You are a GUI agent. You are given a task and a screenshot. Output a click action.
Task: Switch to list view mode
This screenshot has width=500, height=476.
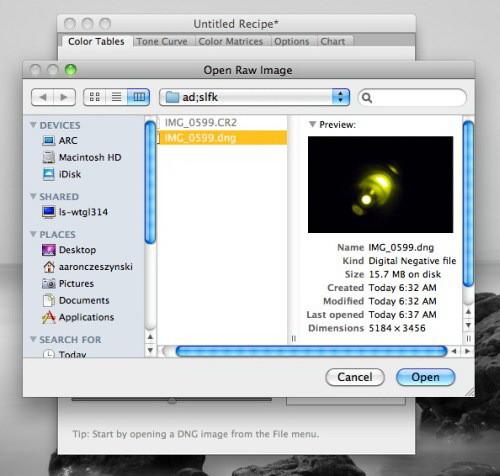coord(116,97)
